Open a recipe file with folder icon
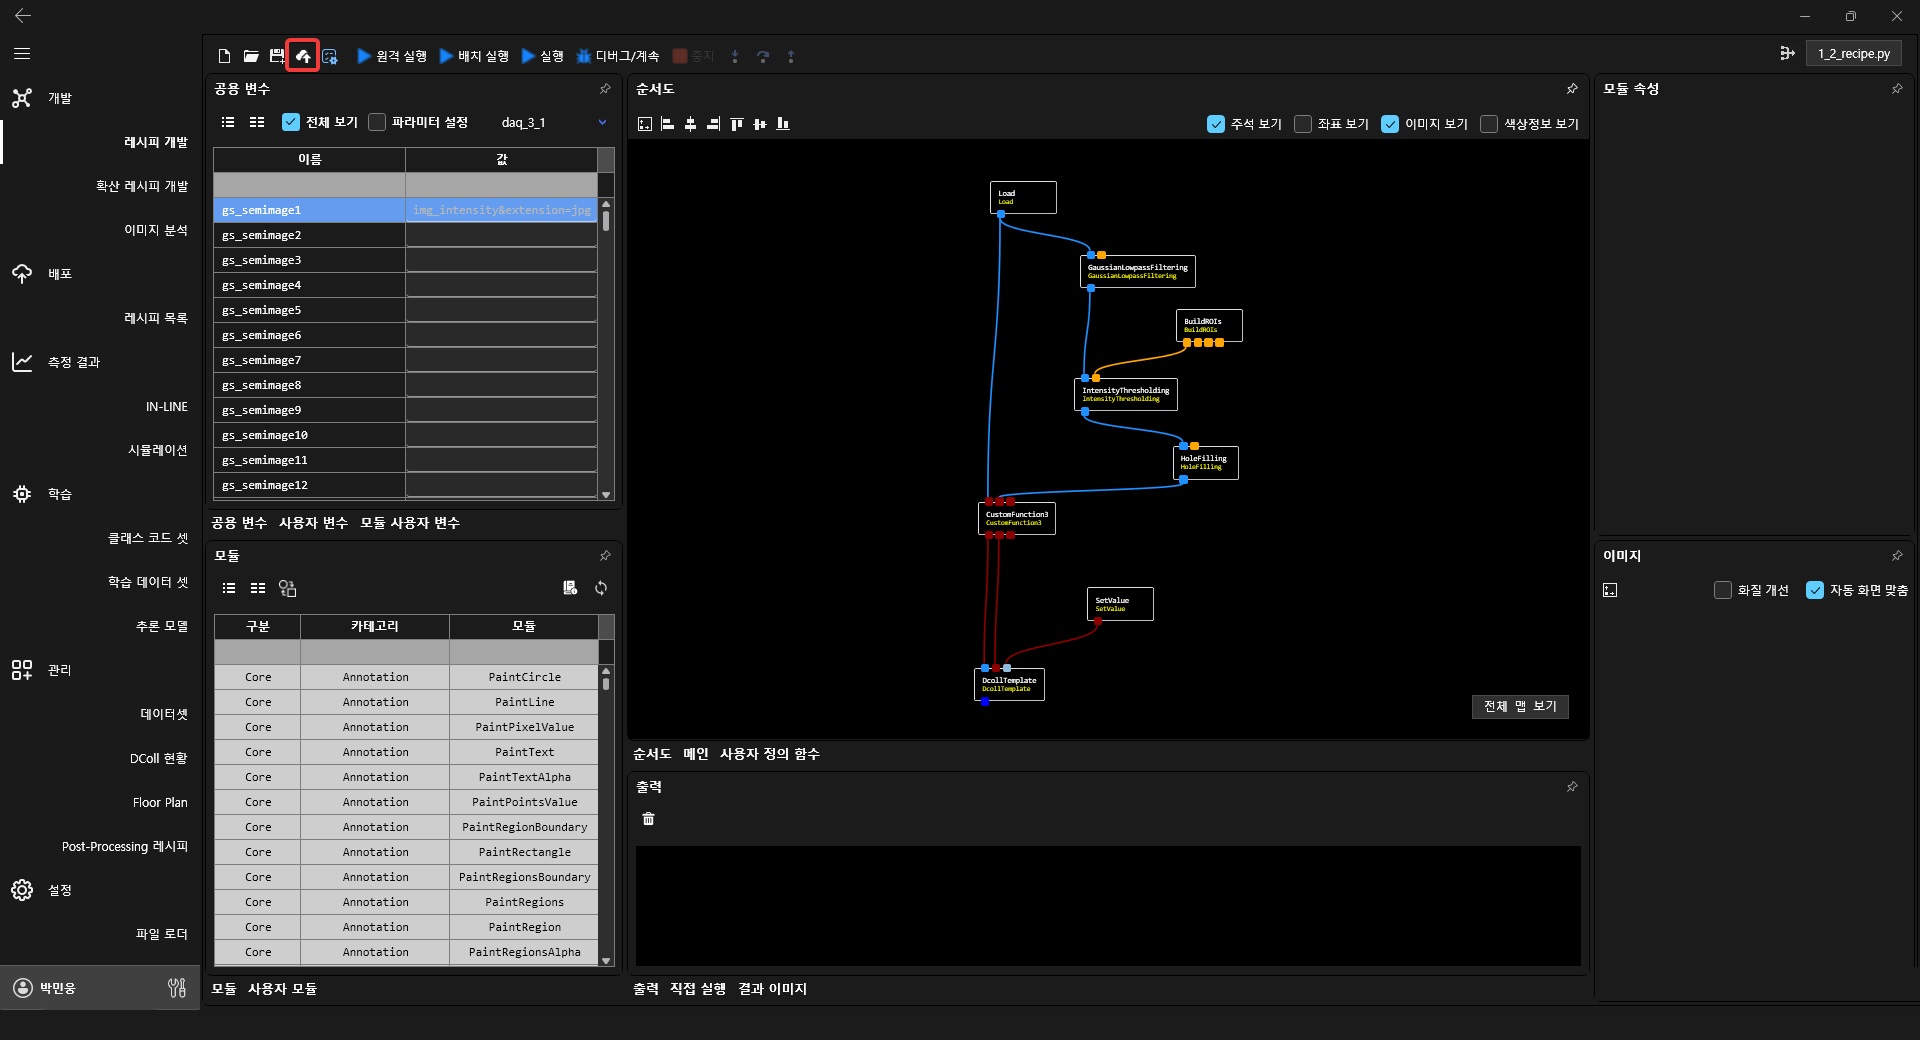Screen dimensions: 1920x1040 [251, 56]
